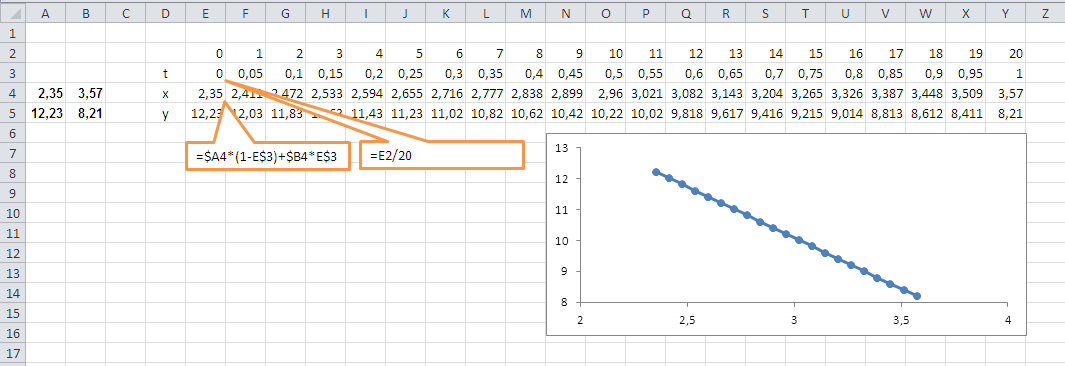Image resolution: width=1065 pixels, height=366 pixels.
Task: Click column header E
Action: [x=206, y=13]
